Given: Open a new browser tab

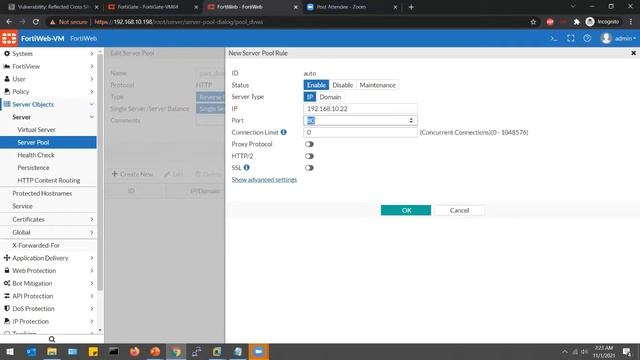Looking at the screenshot, I should (411, 7).
